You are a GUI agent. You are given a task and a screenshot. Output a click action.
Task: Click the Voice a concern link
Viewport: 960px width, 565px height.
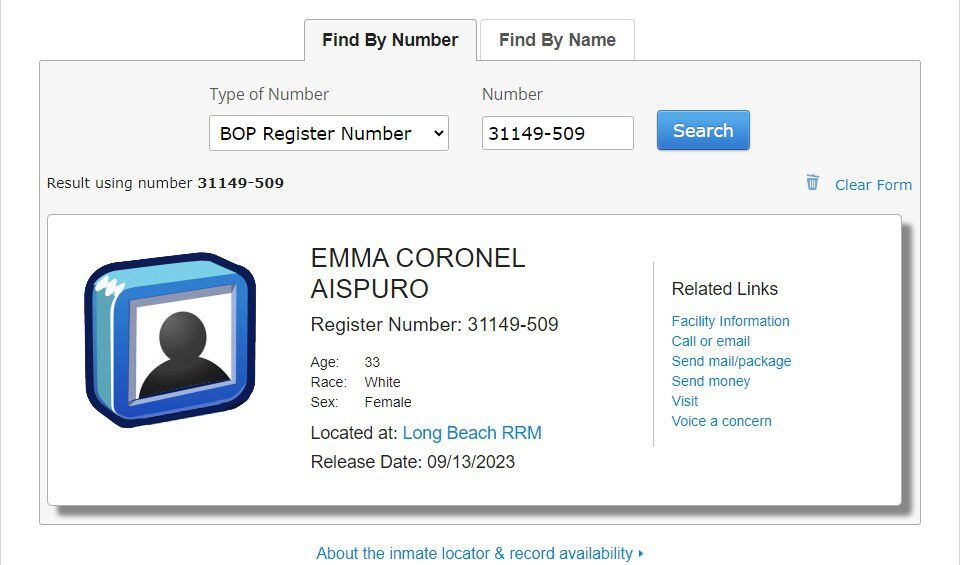click(x=721, y=421)
